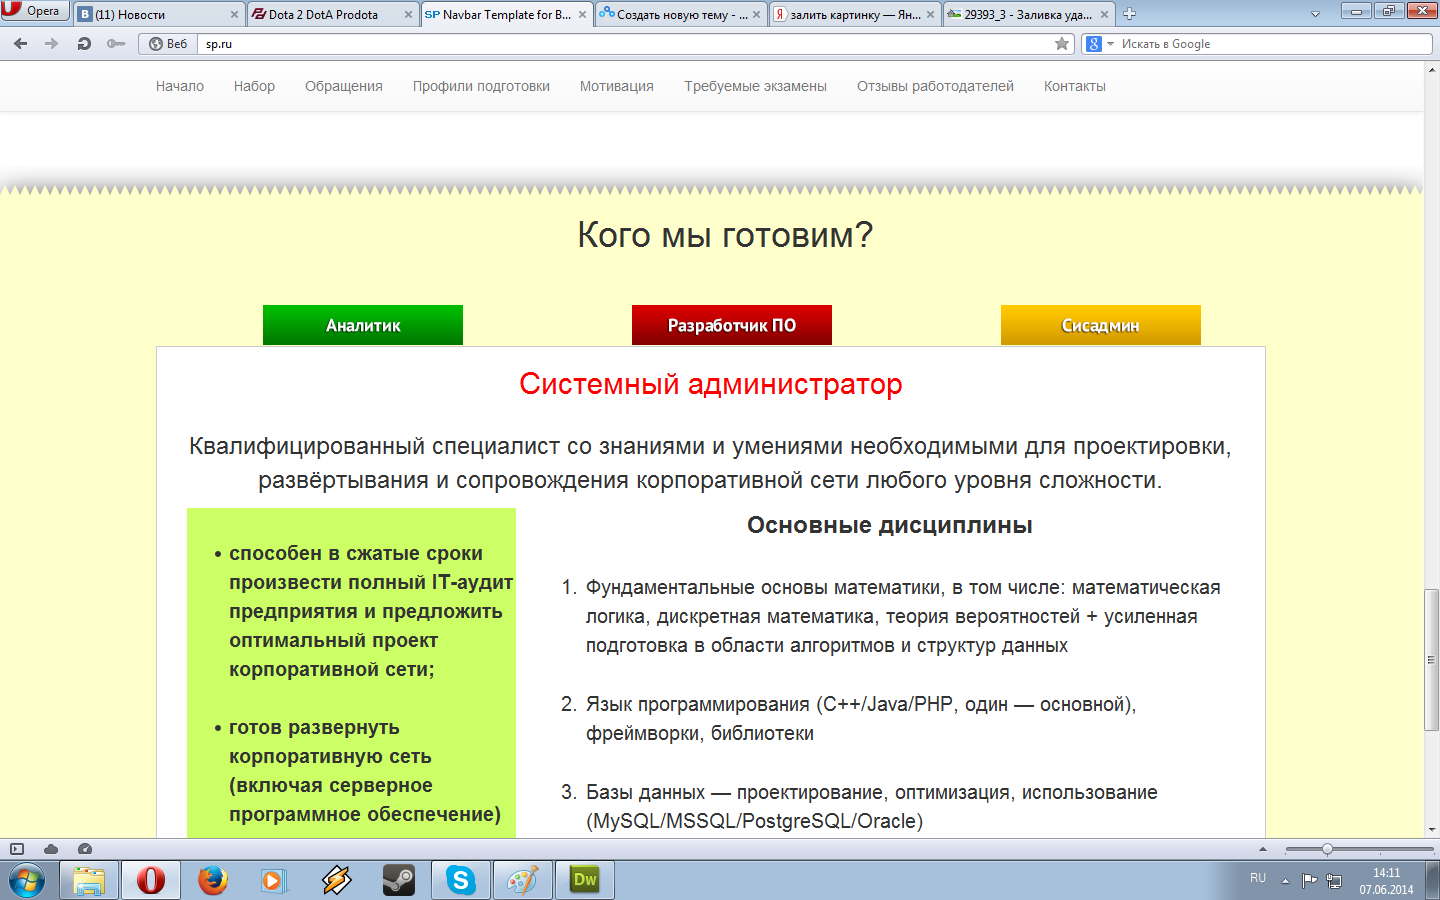
Task: Open Skype from the taskbar
Action: coord(461,880)
